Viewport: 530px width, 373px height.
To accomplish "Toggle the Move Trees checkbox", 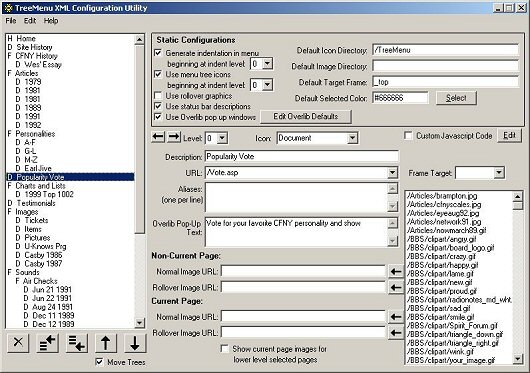I will coord(99,362).
